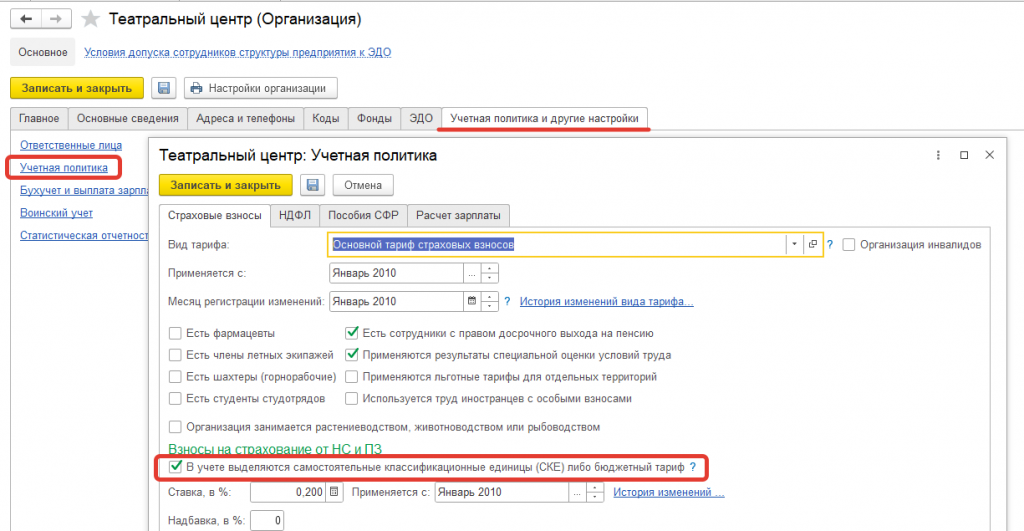Screen dimensions: 1024x531
Task: Click the Надбавка, в % field
Action: click(x=267, y=521)
